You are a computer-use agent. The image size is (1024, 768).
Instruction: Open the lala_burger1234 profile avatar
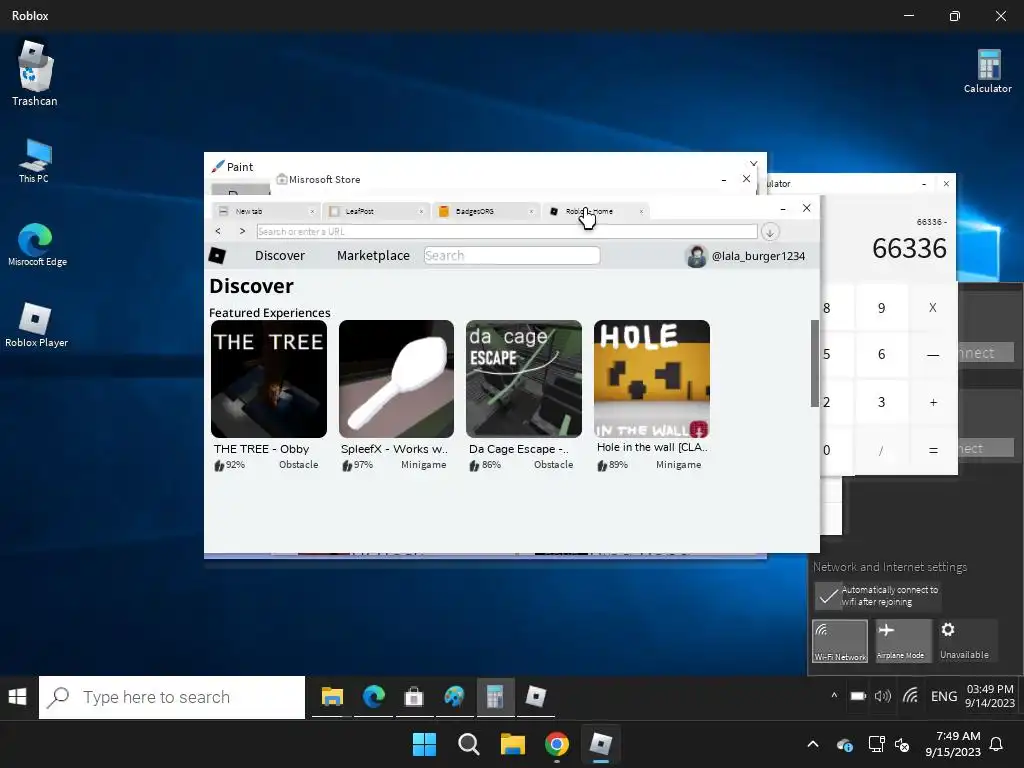(696, 256)
